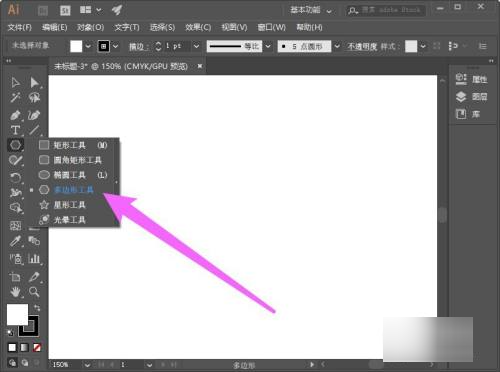Open the column graph tool

[x=34, y=259]
